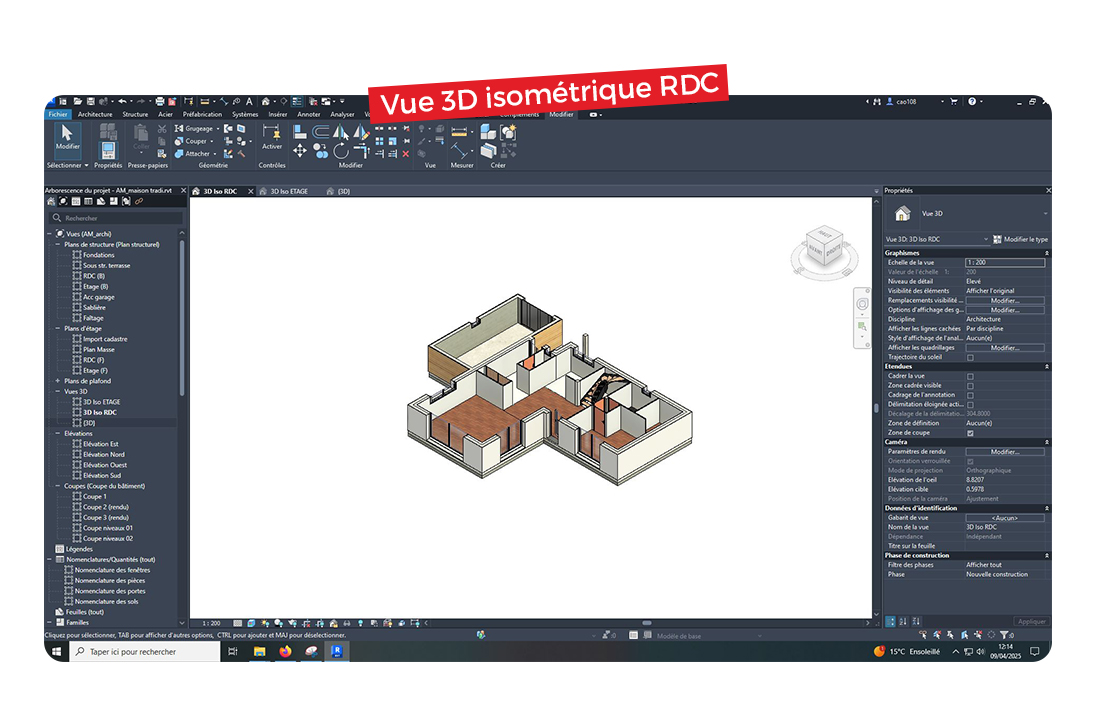Image resolution: width=1097 pixels, height=723 pixels.
Task: Select the Offset tool in Modifier panel
Action: [x=320, y=131]
